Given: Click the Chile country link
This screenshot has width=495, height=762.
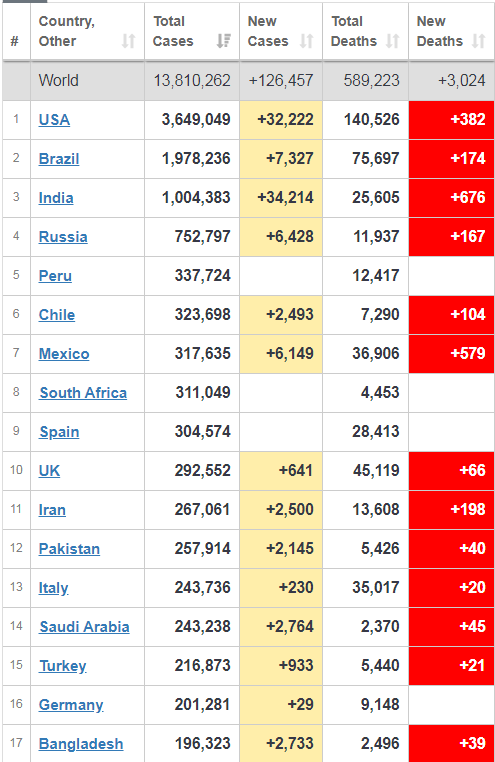Looking at the screenshot, I should coord(57,315).
